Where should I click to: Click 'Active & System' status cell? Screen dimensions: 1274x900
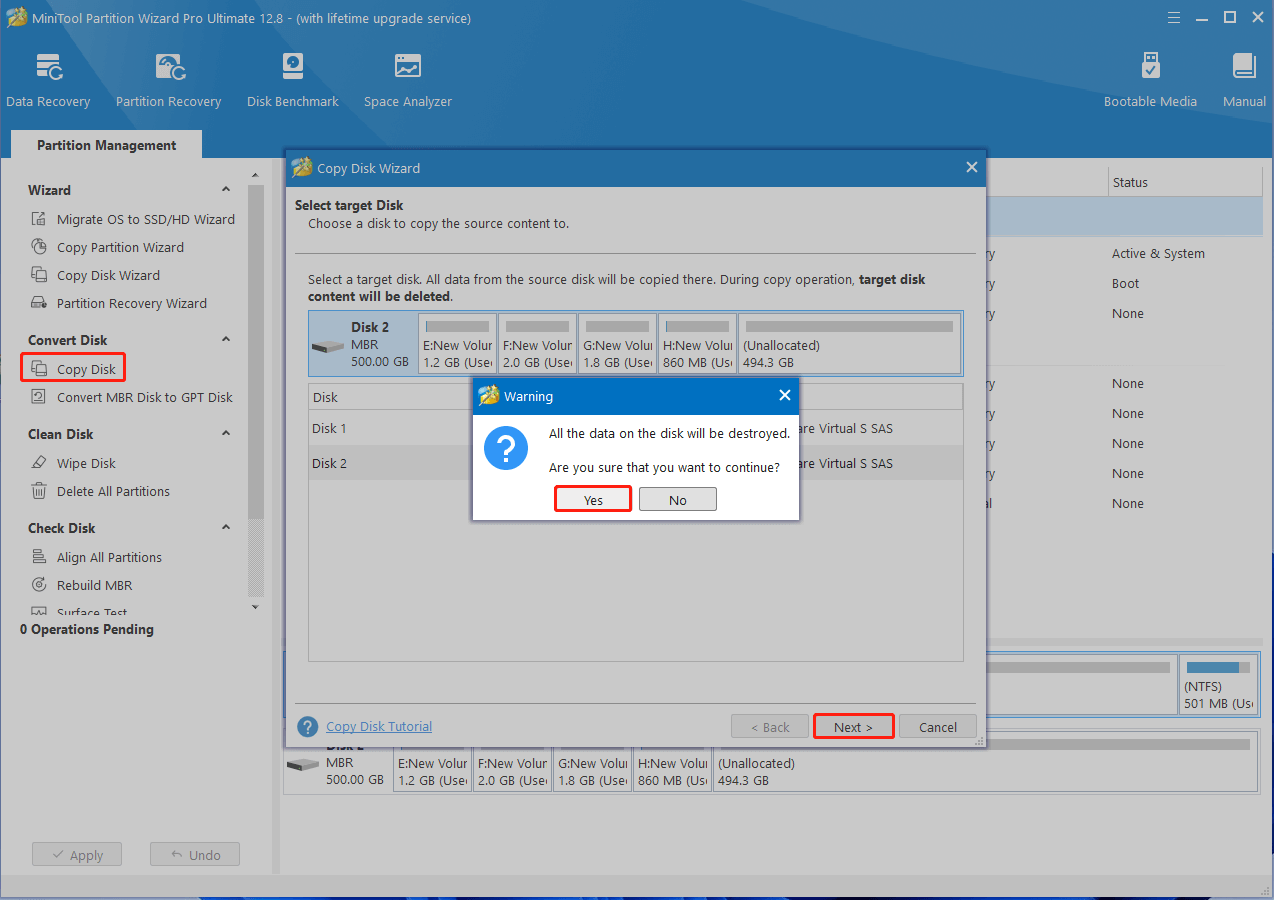tap(1158, 254)
